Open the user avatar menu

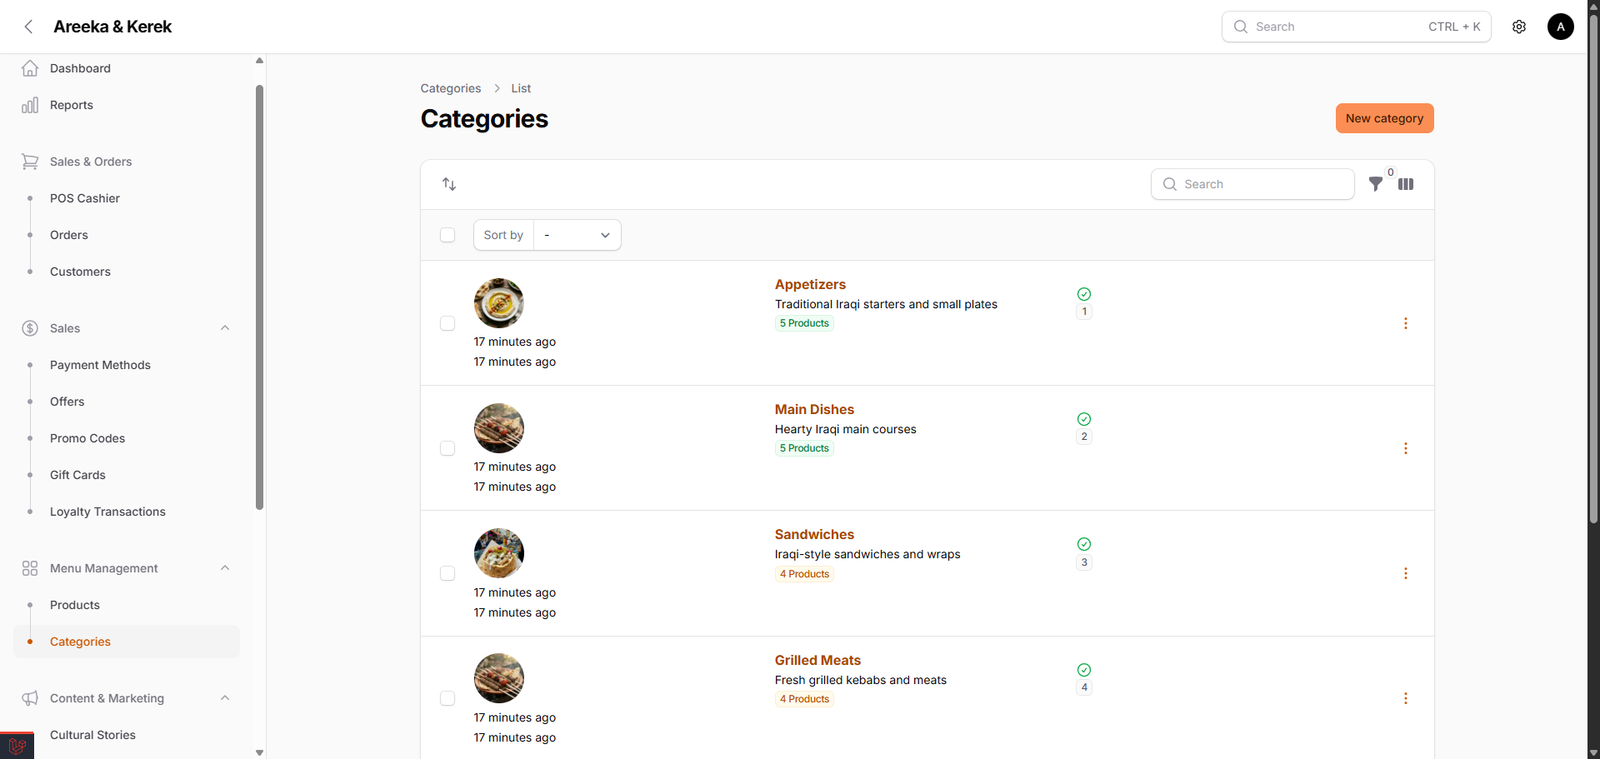point(1560,27)
